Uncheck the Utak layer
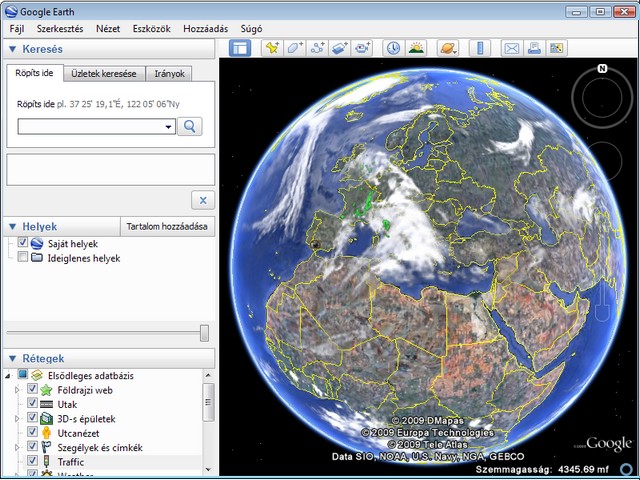Screen dimensions: 640x480 pos(32,403)
